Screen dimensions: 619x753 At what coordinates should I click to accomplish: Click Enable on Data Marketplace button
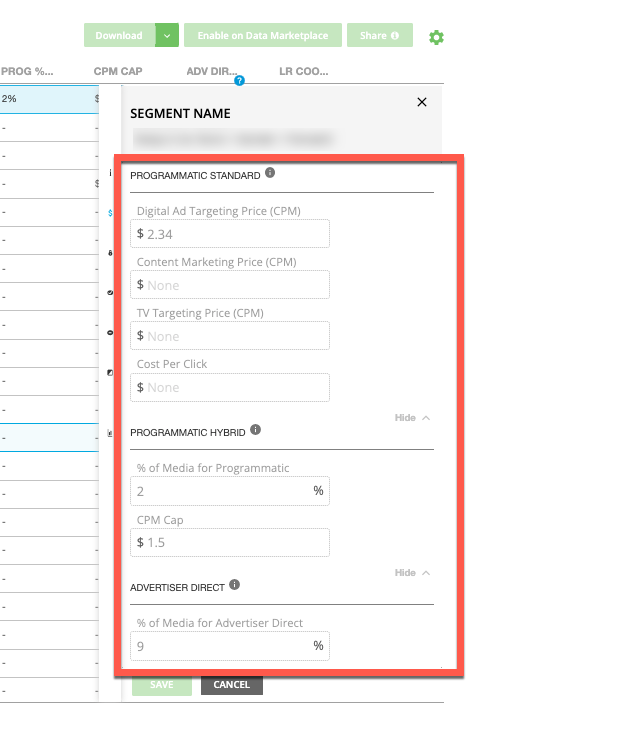coord(263,36)
